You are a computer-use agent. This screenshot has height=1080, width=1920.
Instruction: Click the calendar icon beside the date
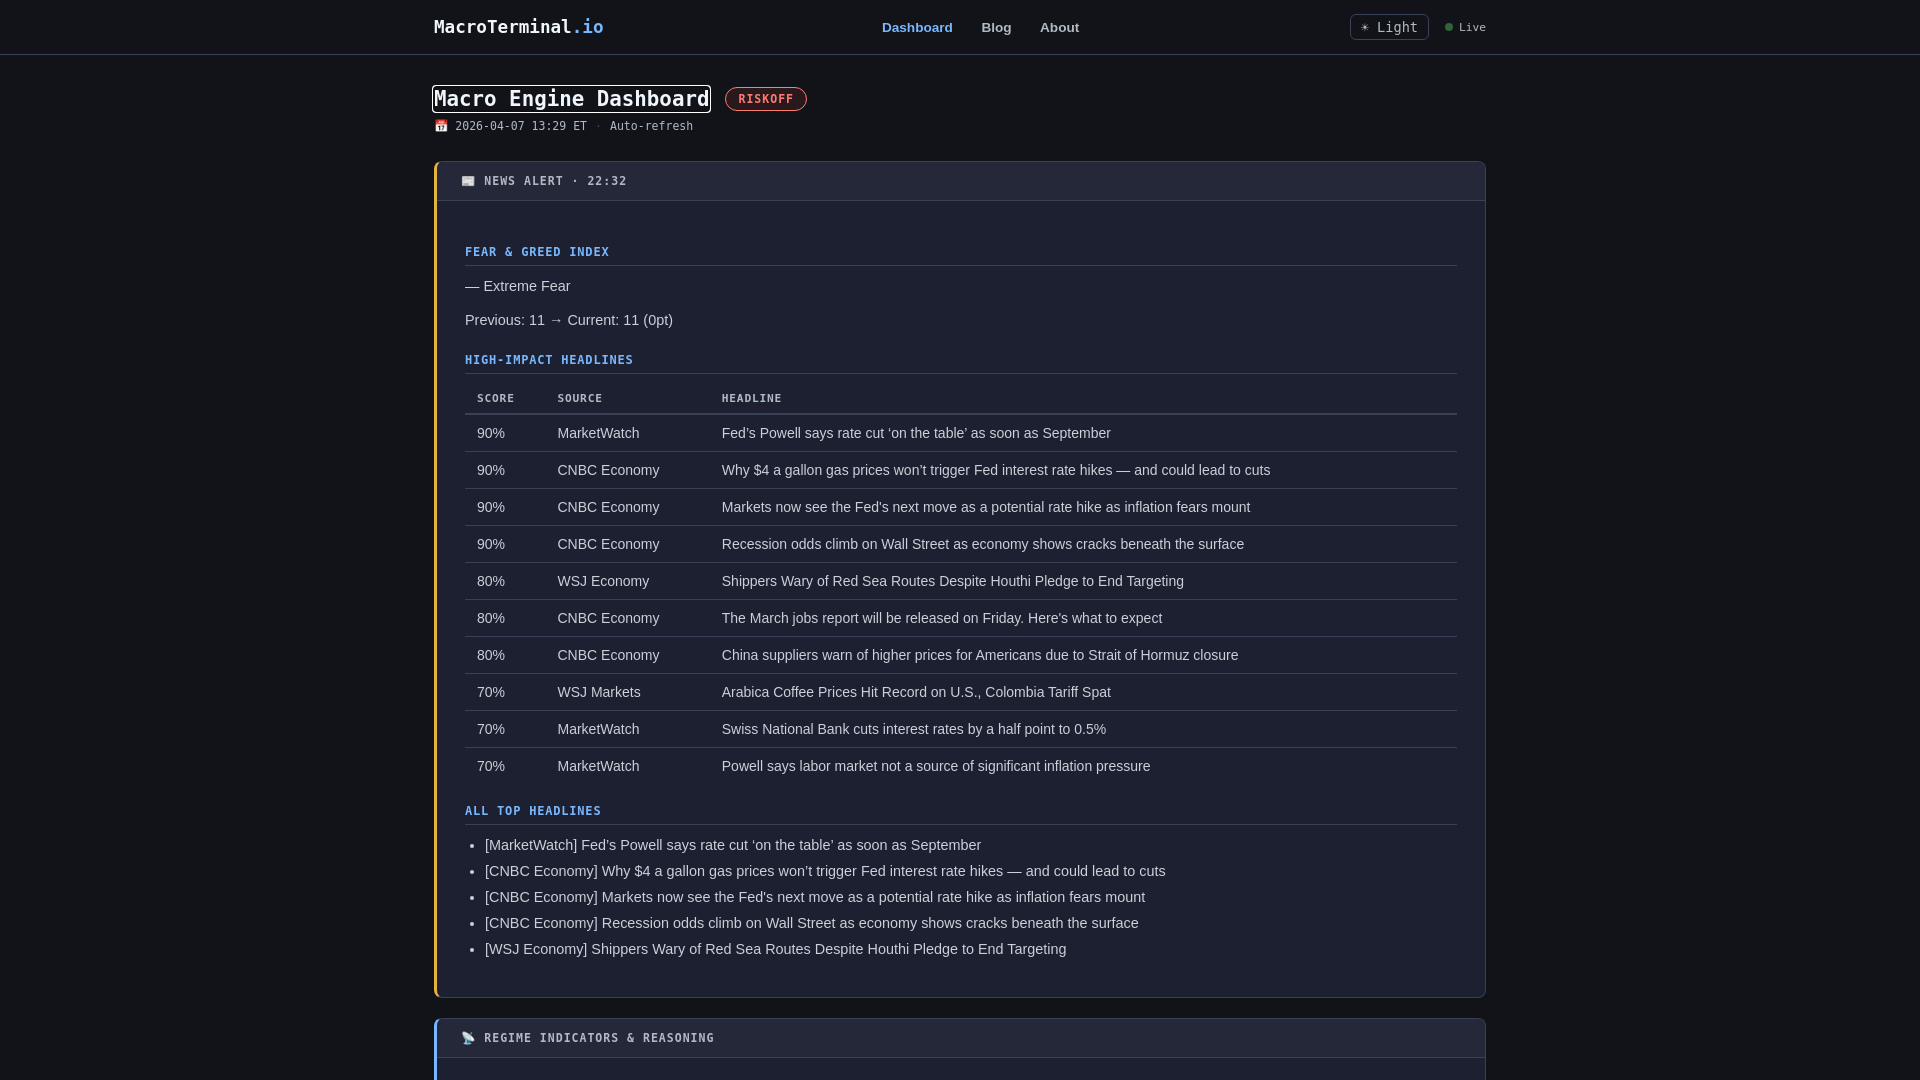click(x=441, y=126)
